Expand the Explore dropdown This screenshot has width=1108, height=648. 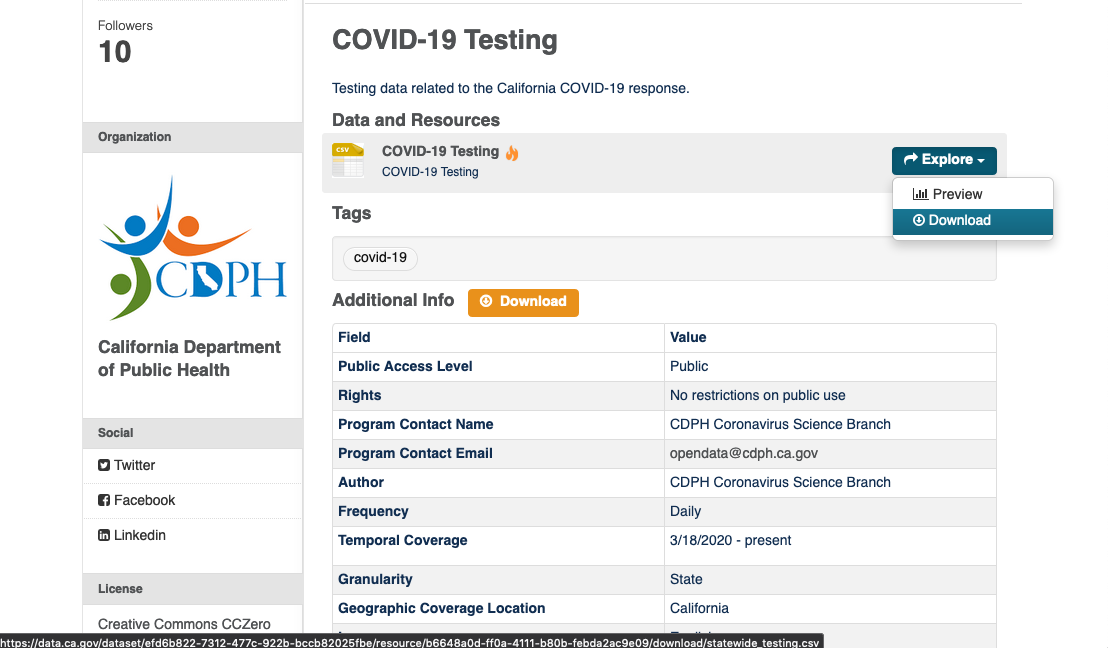coord(944,160)
